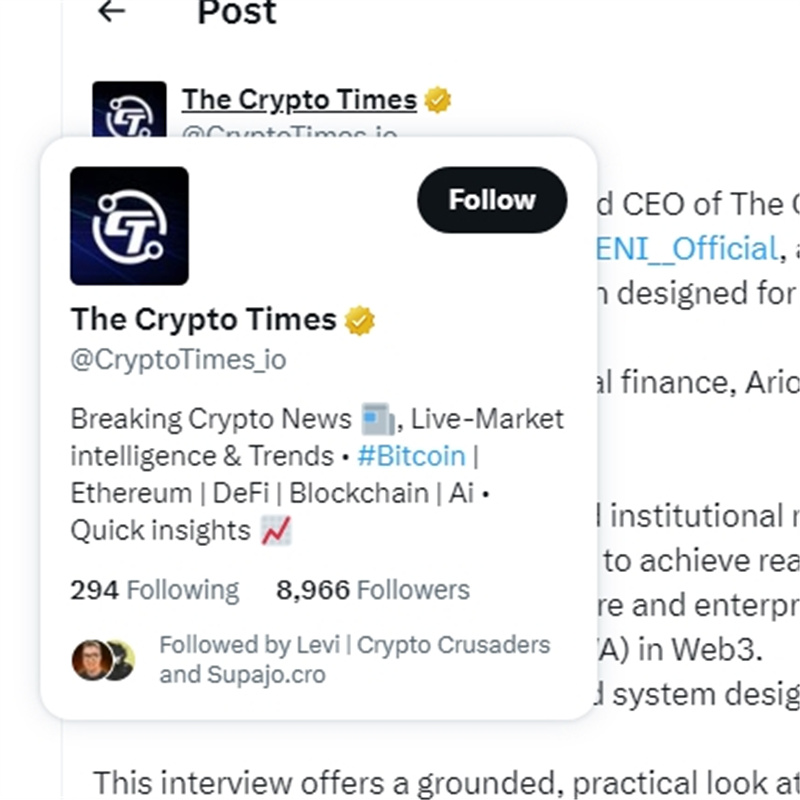The image size is (800, 800).
Task: Open the #Bitcoin hashtag link
Action: (x=411, y=456)
